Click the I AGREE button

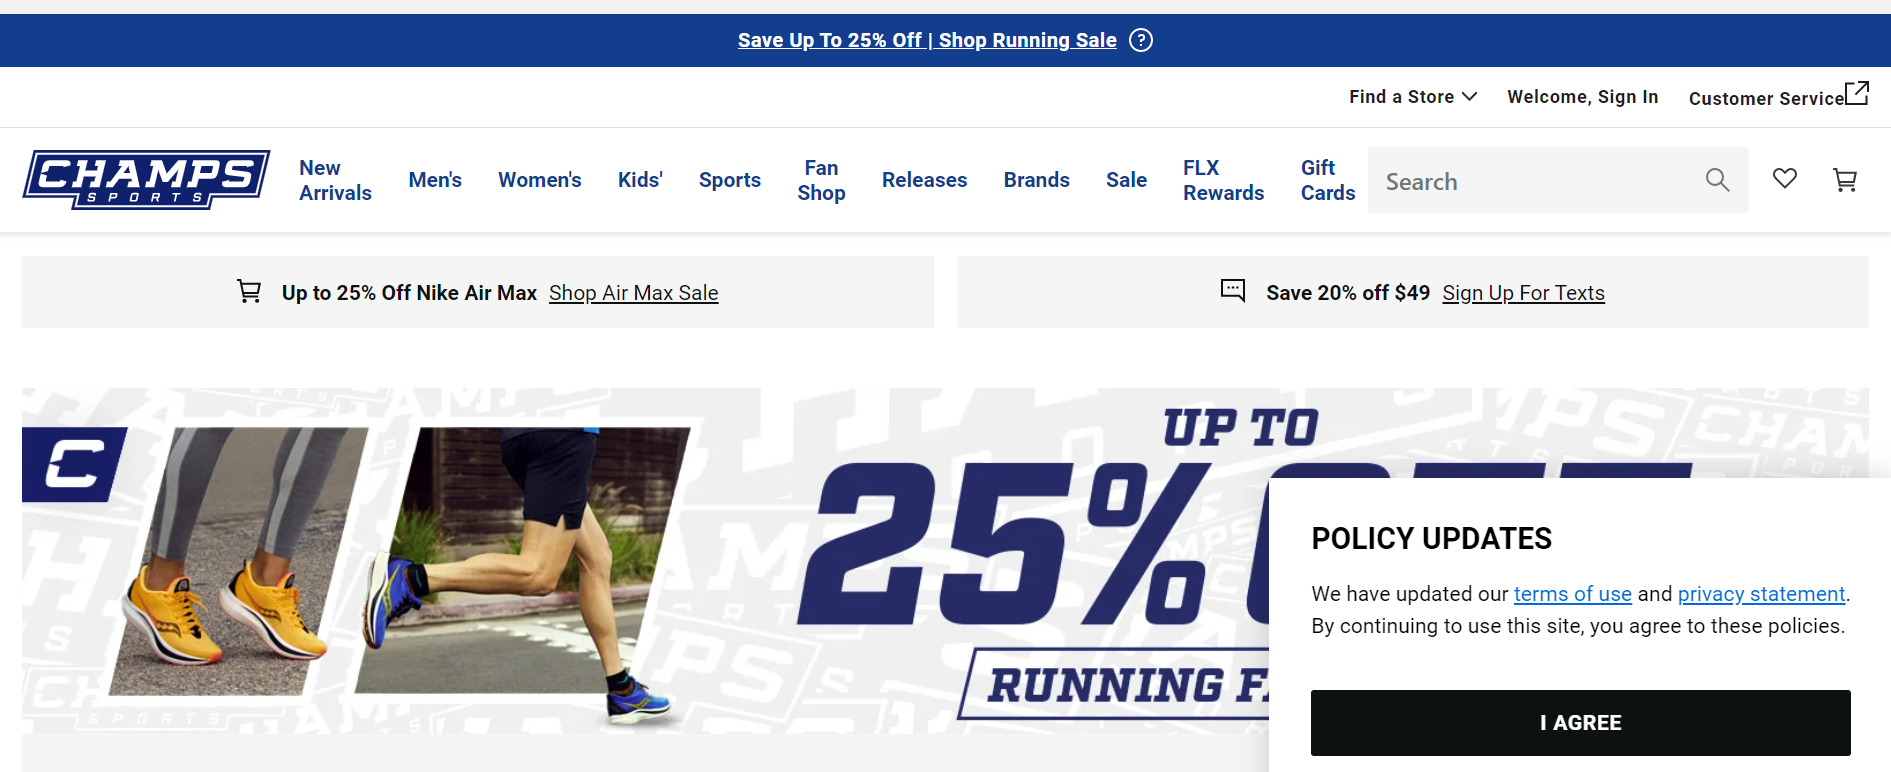(1580, 723)
